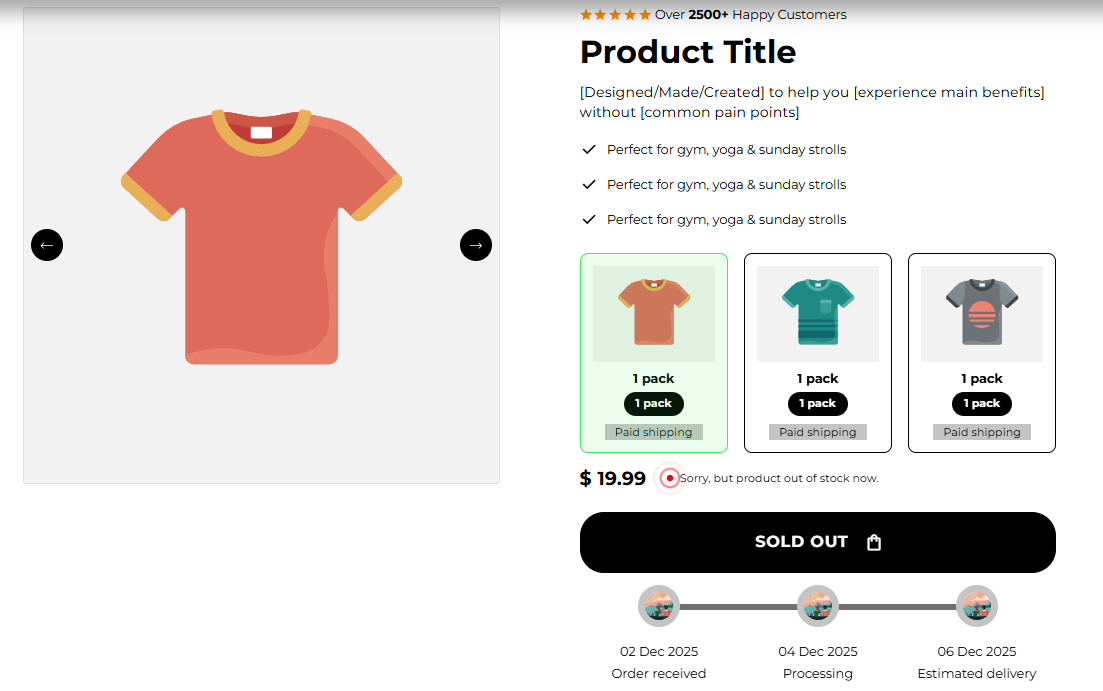Click the delivery progress bar between first steps
Image resolution: width=1103 pixels, height=691 pixels.
pos(739,607)
